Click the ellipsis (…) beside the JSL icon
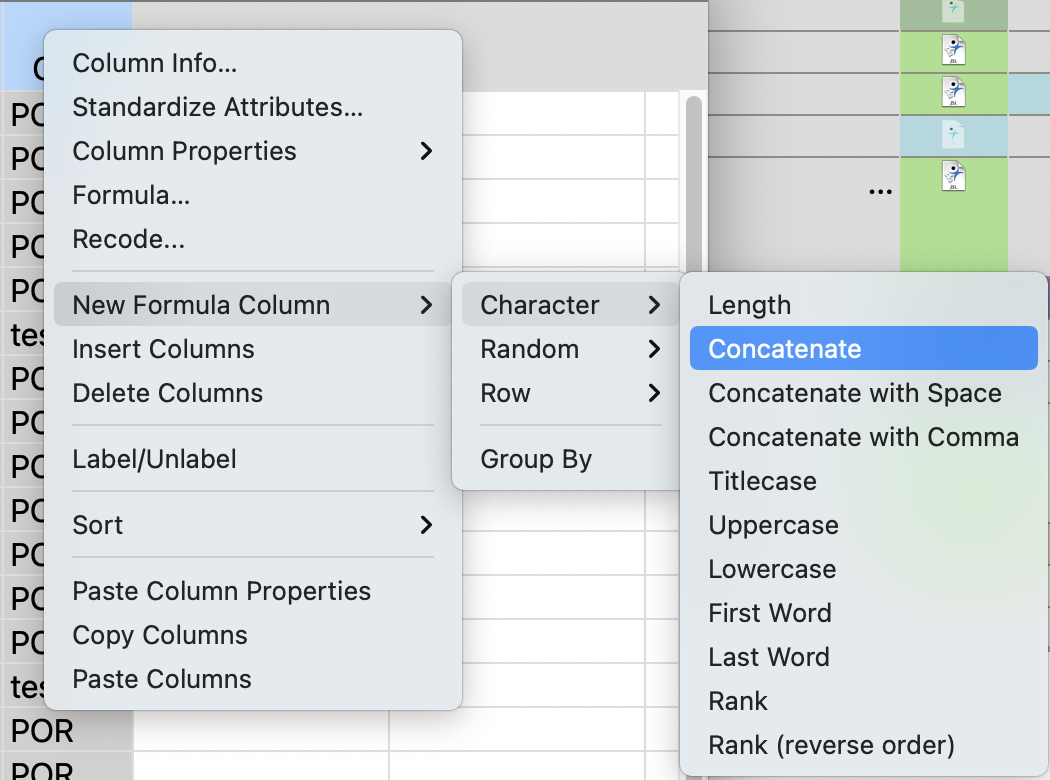 (x=880, y=190)
